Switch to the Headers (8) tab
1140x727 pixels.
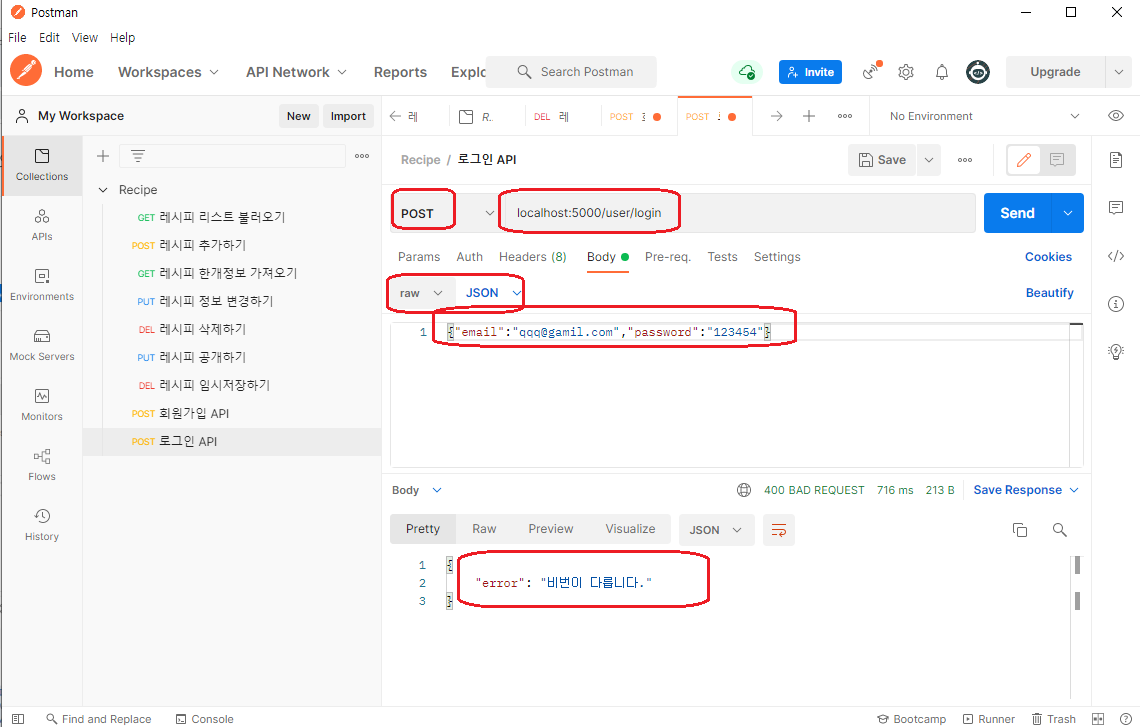coord(532,257)
